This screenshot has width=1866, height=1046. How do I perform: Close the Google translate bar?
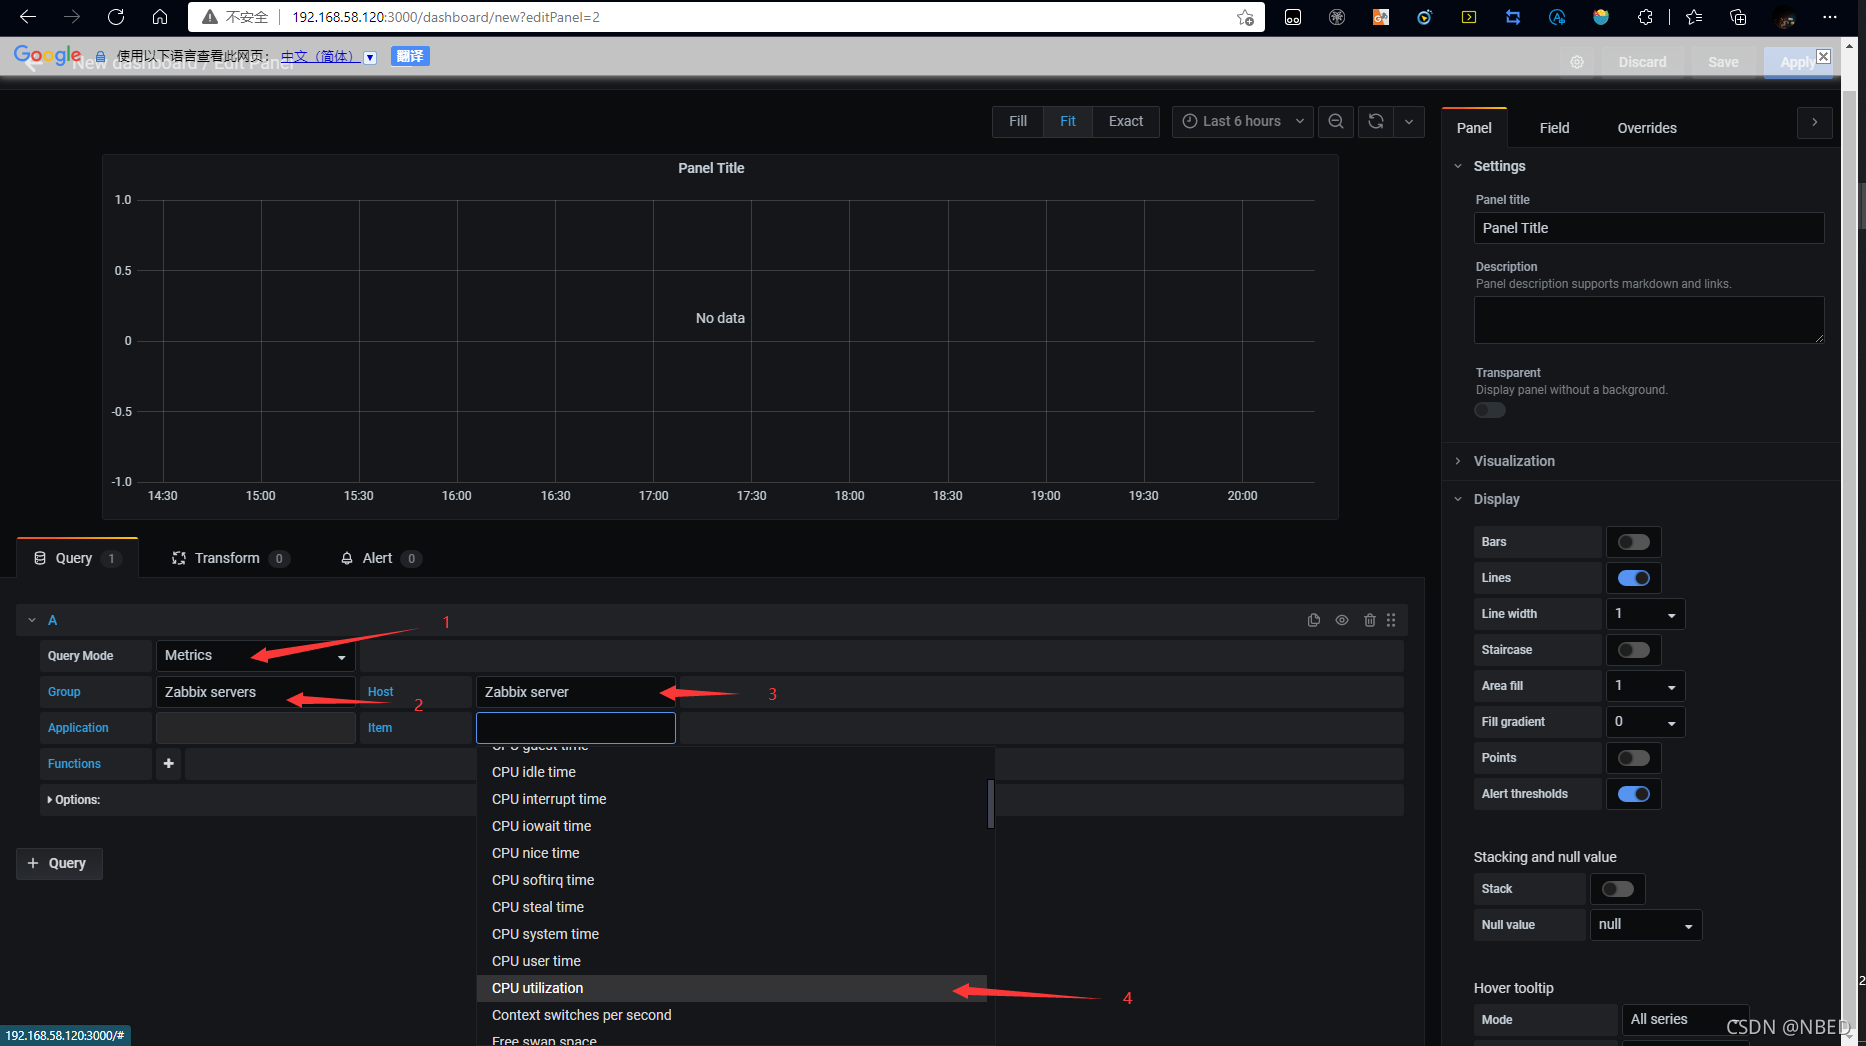1824,57
